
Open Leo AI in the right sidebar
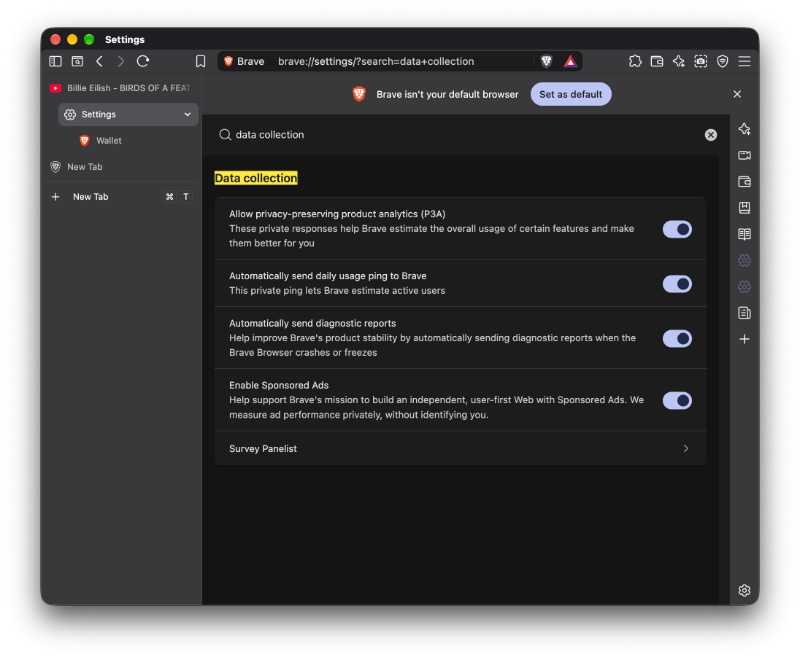744,129
